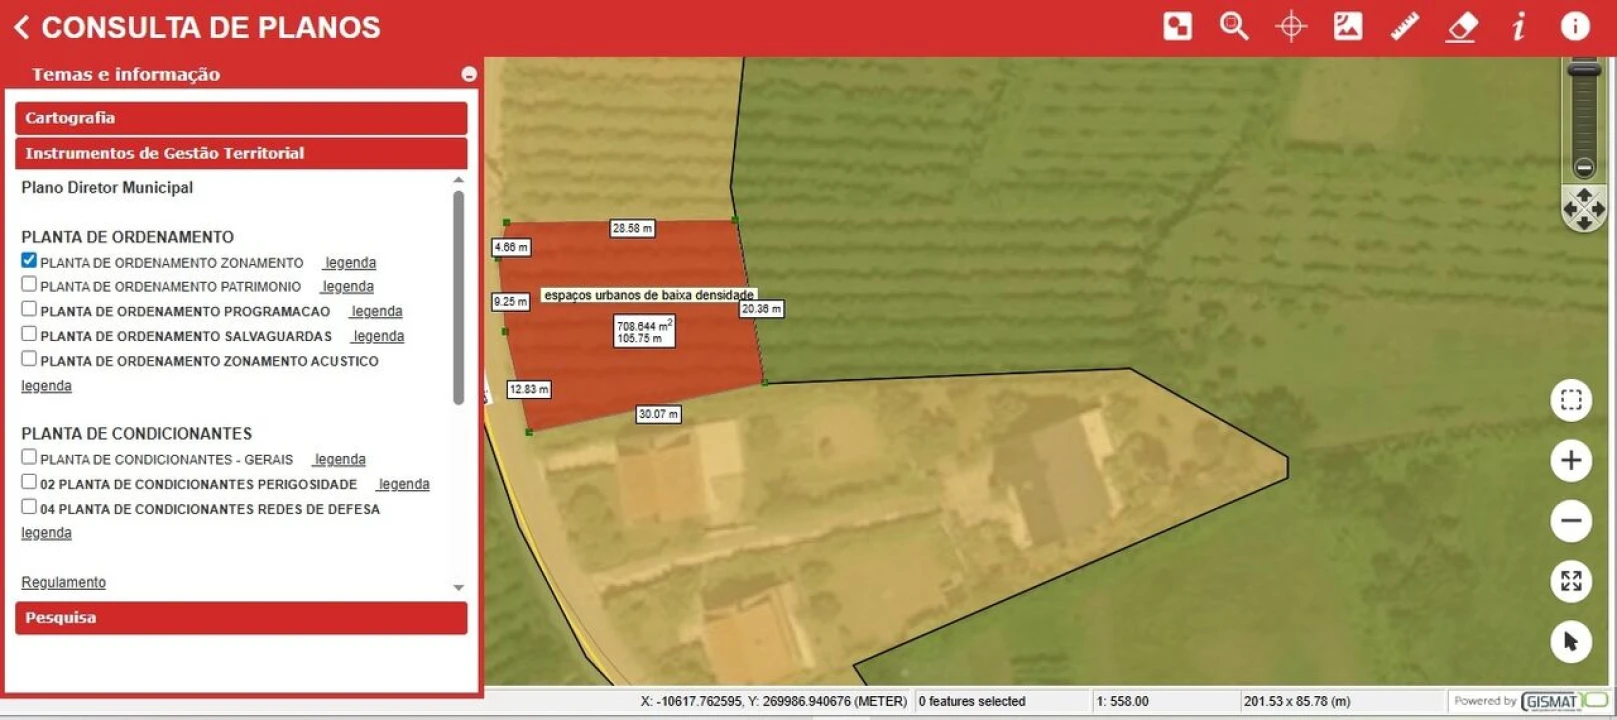Click the italic i identify tool
Image resolution: width=1617 pixels, height=720 pixels.
point(1518,26)
